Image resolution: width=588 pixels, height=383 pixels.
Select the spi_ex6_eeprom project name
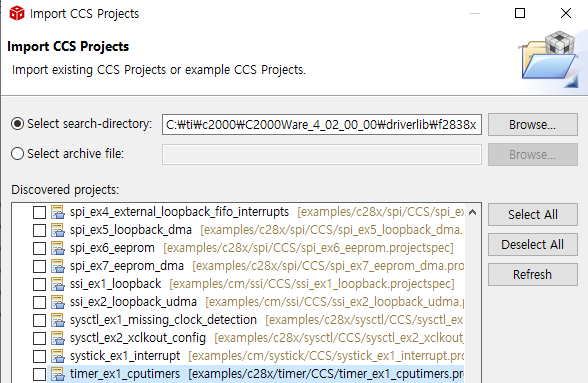tap(112, 248)
